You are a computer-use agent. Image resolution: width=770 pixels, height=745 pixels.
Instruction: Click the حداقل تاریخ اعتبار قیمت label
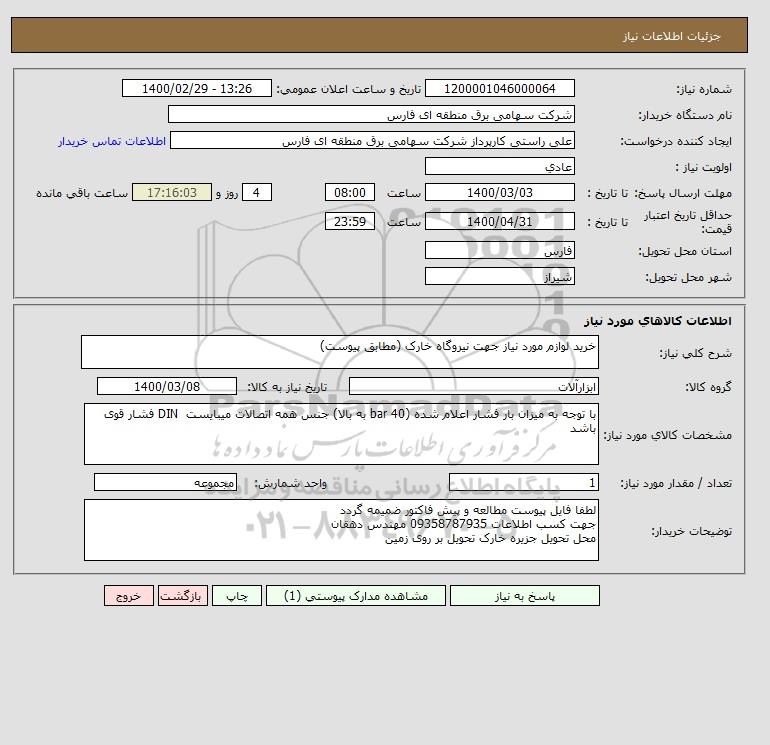pyautogui.click(x=688, y=221)
